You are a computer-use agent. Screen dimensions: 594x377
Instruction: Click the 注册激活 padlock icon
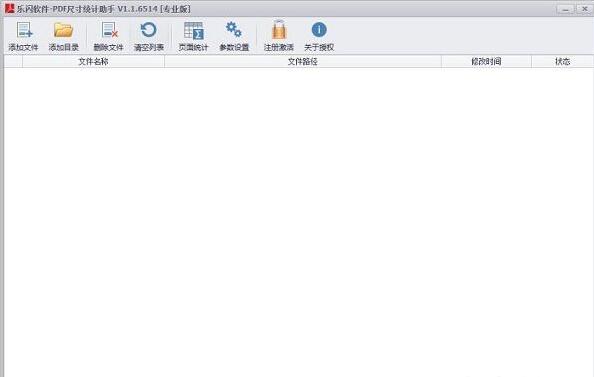tap(279, 30)
